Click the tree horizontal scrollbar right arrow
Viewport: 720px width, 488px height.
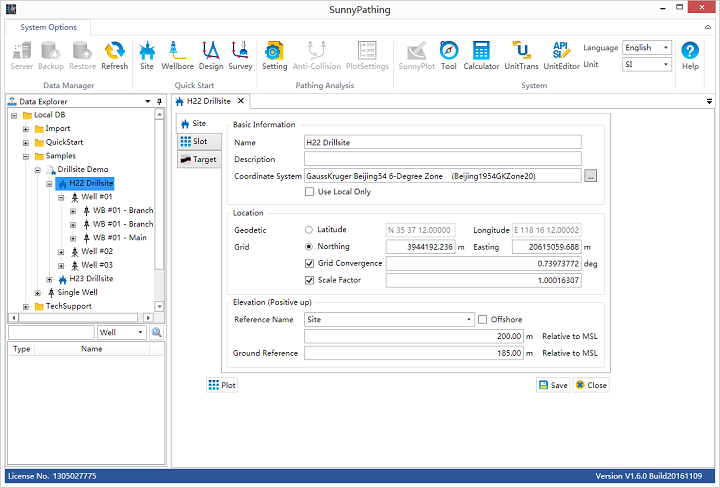[x=148, y=318]
